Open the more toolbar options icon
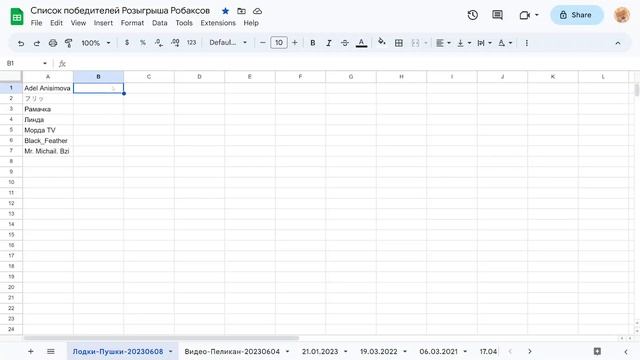 [527, 43]
